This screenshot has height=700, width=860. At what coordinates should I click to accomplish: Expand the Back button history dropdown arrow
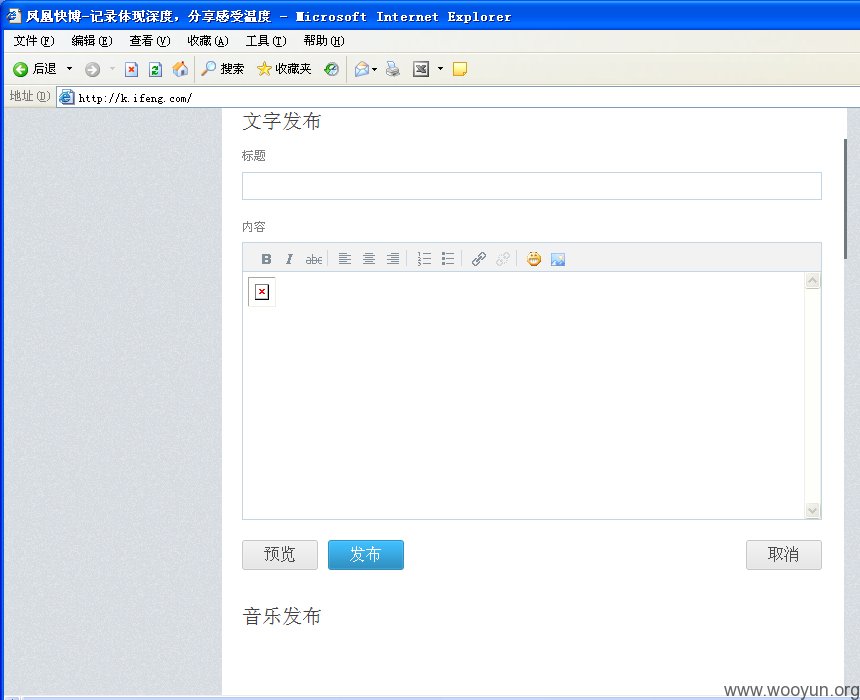coord(69,69)
